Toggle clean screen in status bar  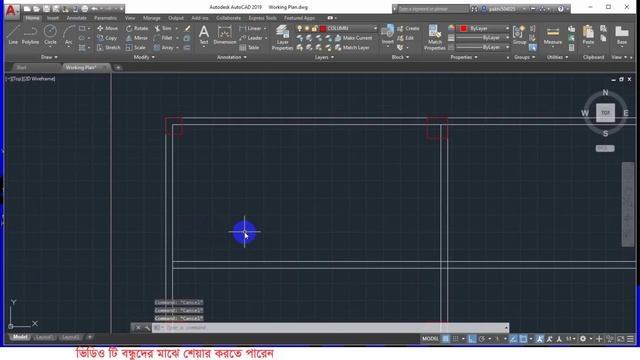pyautogui.click(x=621, y=339)
